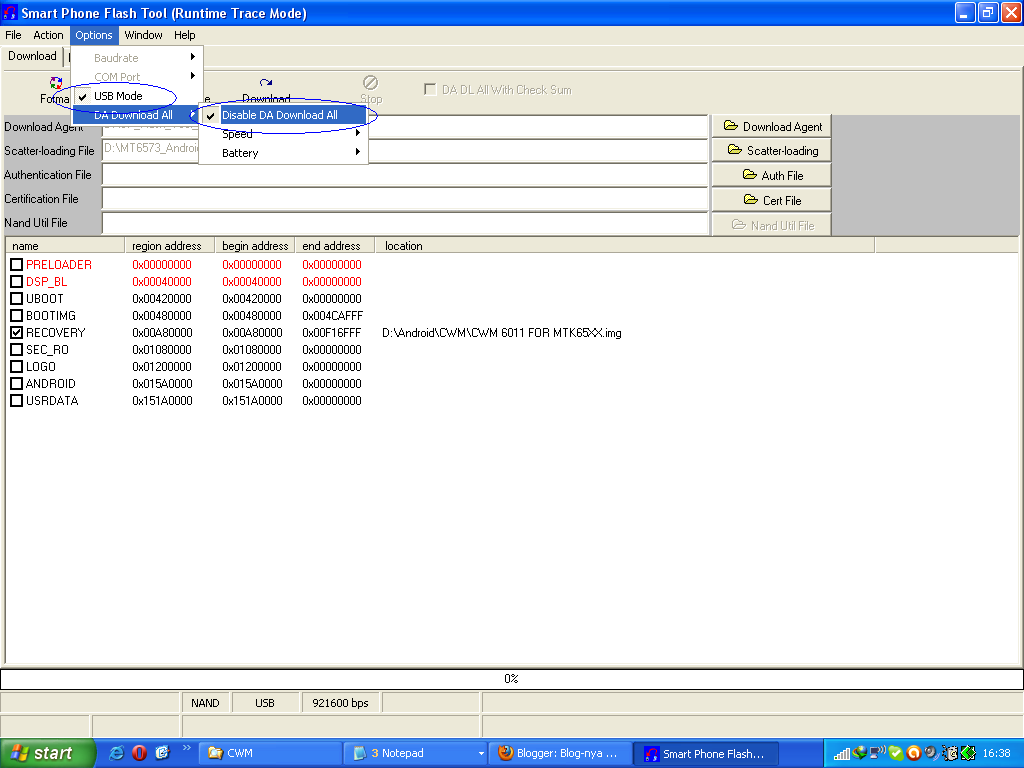Viewport: 1024px width, 768px height.
Task: Close the Options menu via its title
Action: [x=94, y=35]
